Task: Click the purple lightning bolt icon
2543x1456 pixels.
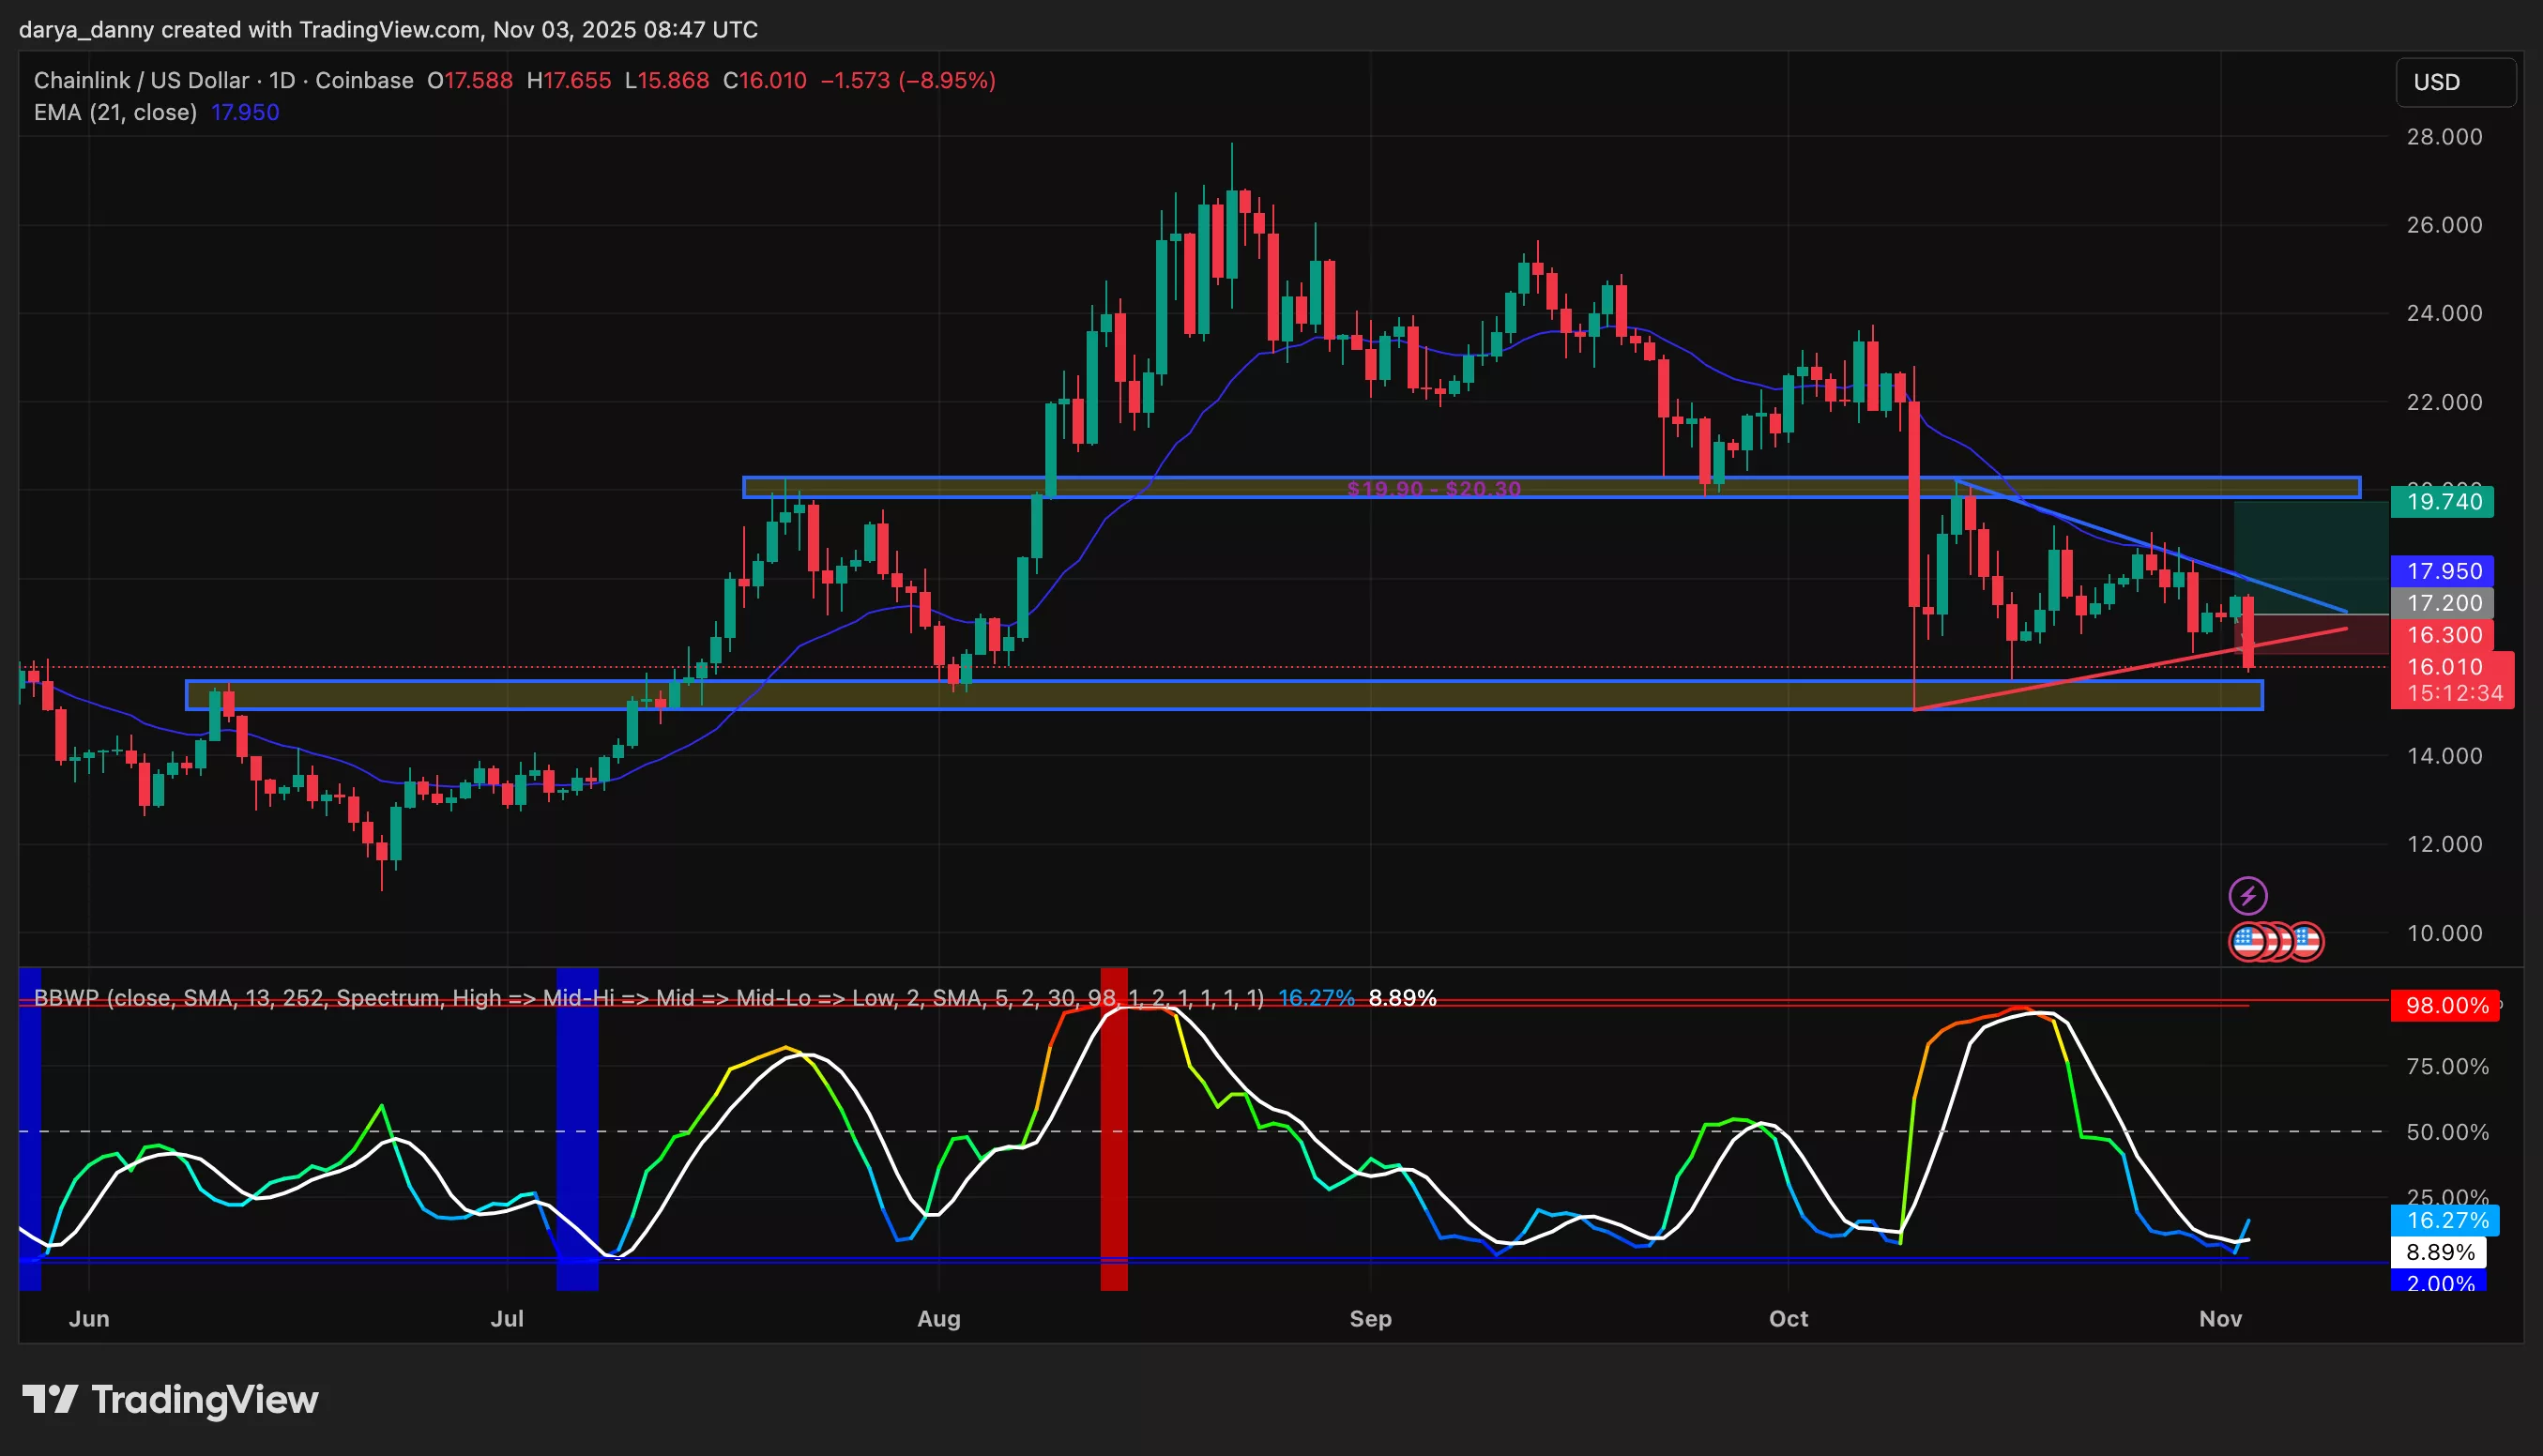Action: point(2250,897)
